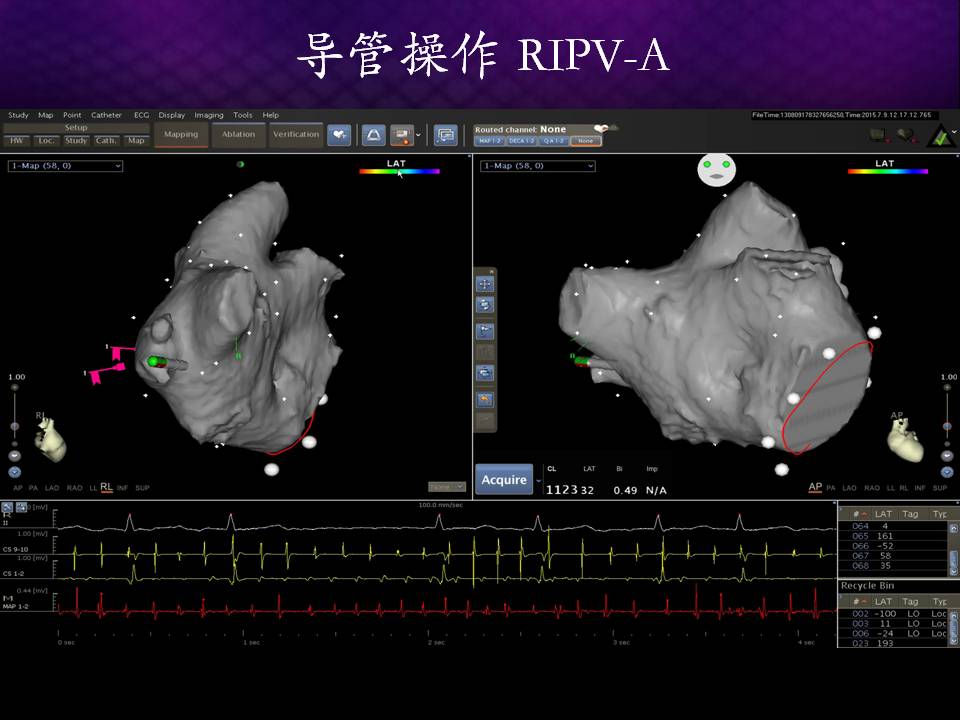Switch left view to PA projection
The width and height of the screenshot is (960, 720).
(33, 487)
